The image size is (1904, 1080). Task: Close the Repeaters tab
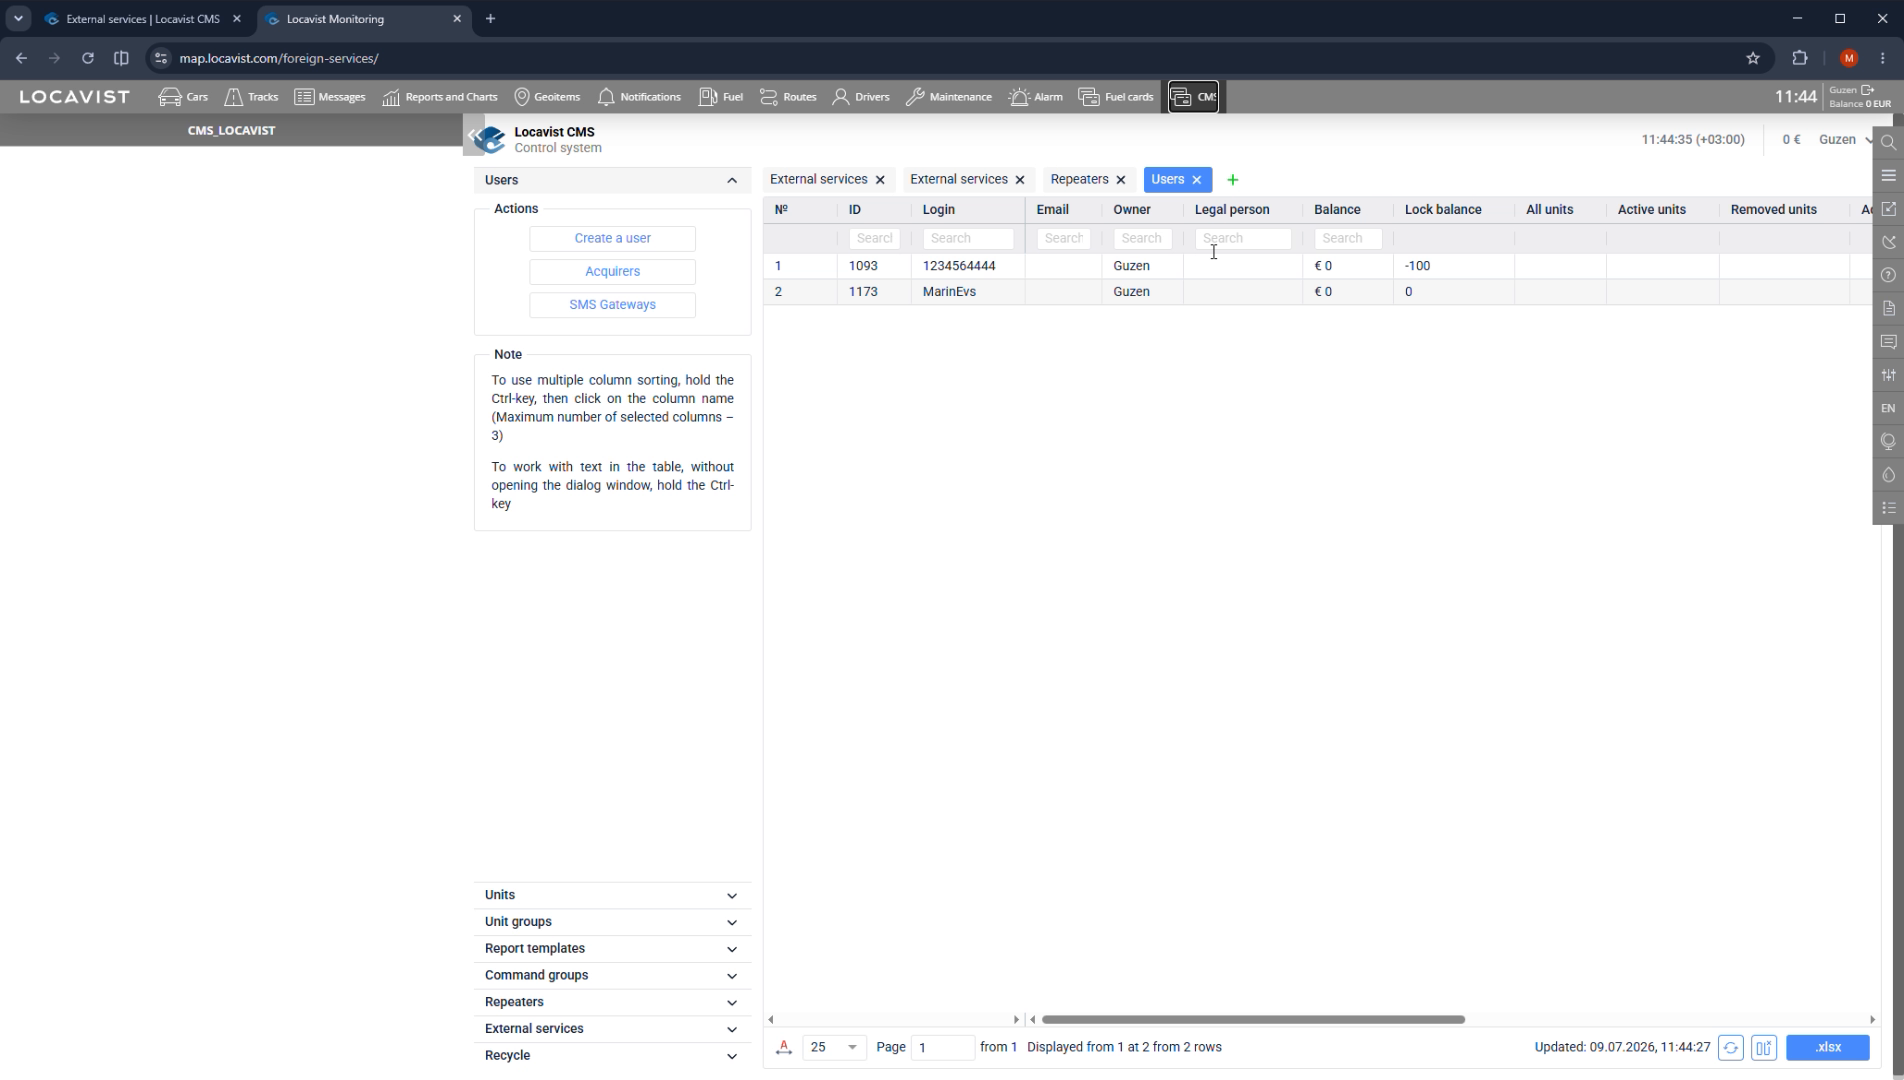click(x=1121, y=180)
